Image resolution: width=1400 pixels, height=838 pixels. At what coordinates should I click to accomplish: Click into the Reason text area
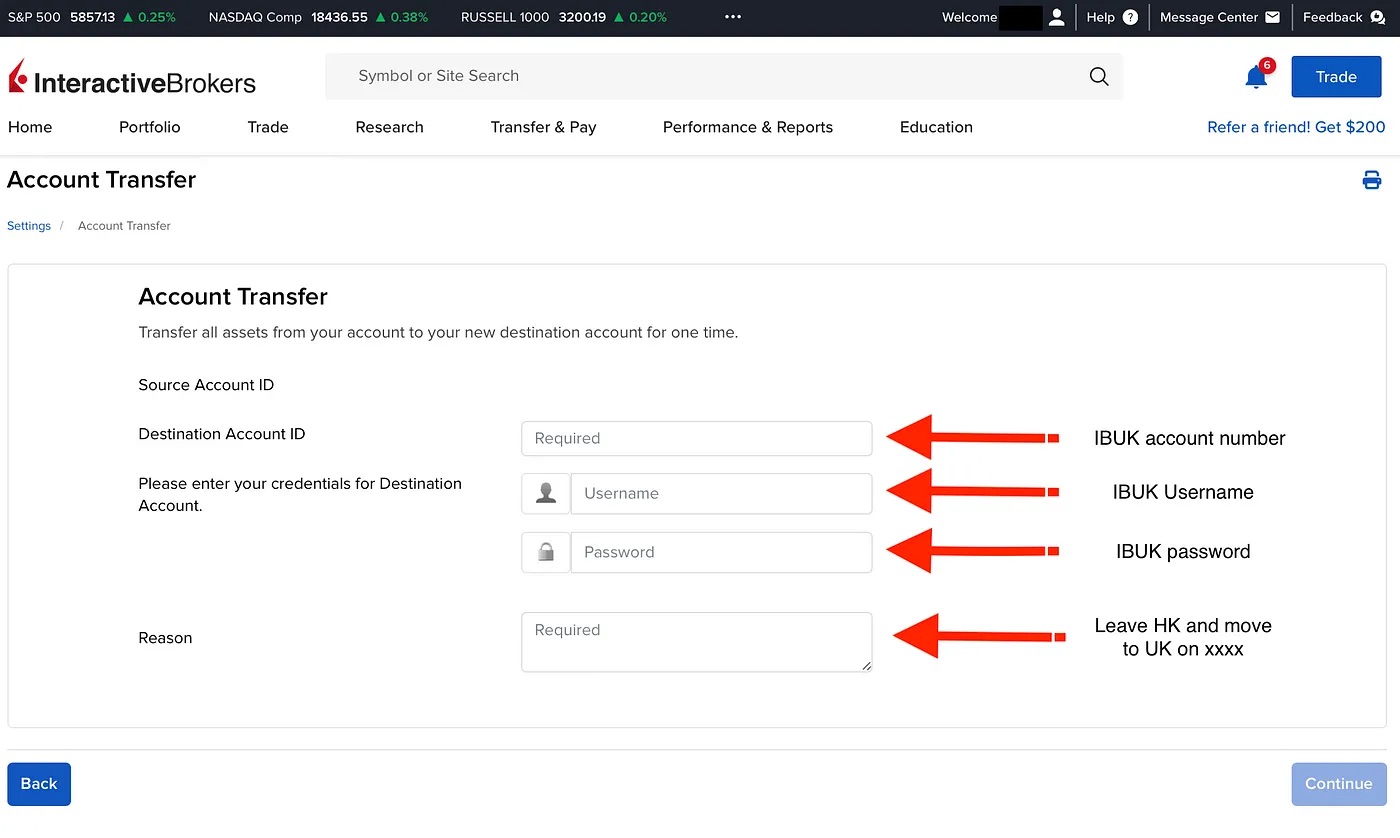point(696,642)
